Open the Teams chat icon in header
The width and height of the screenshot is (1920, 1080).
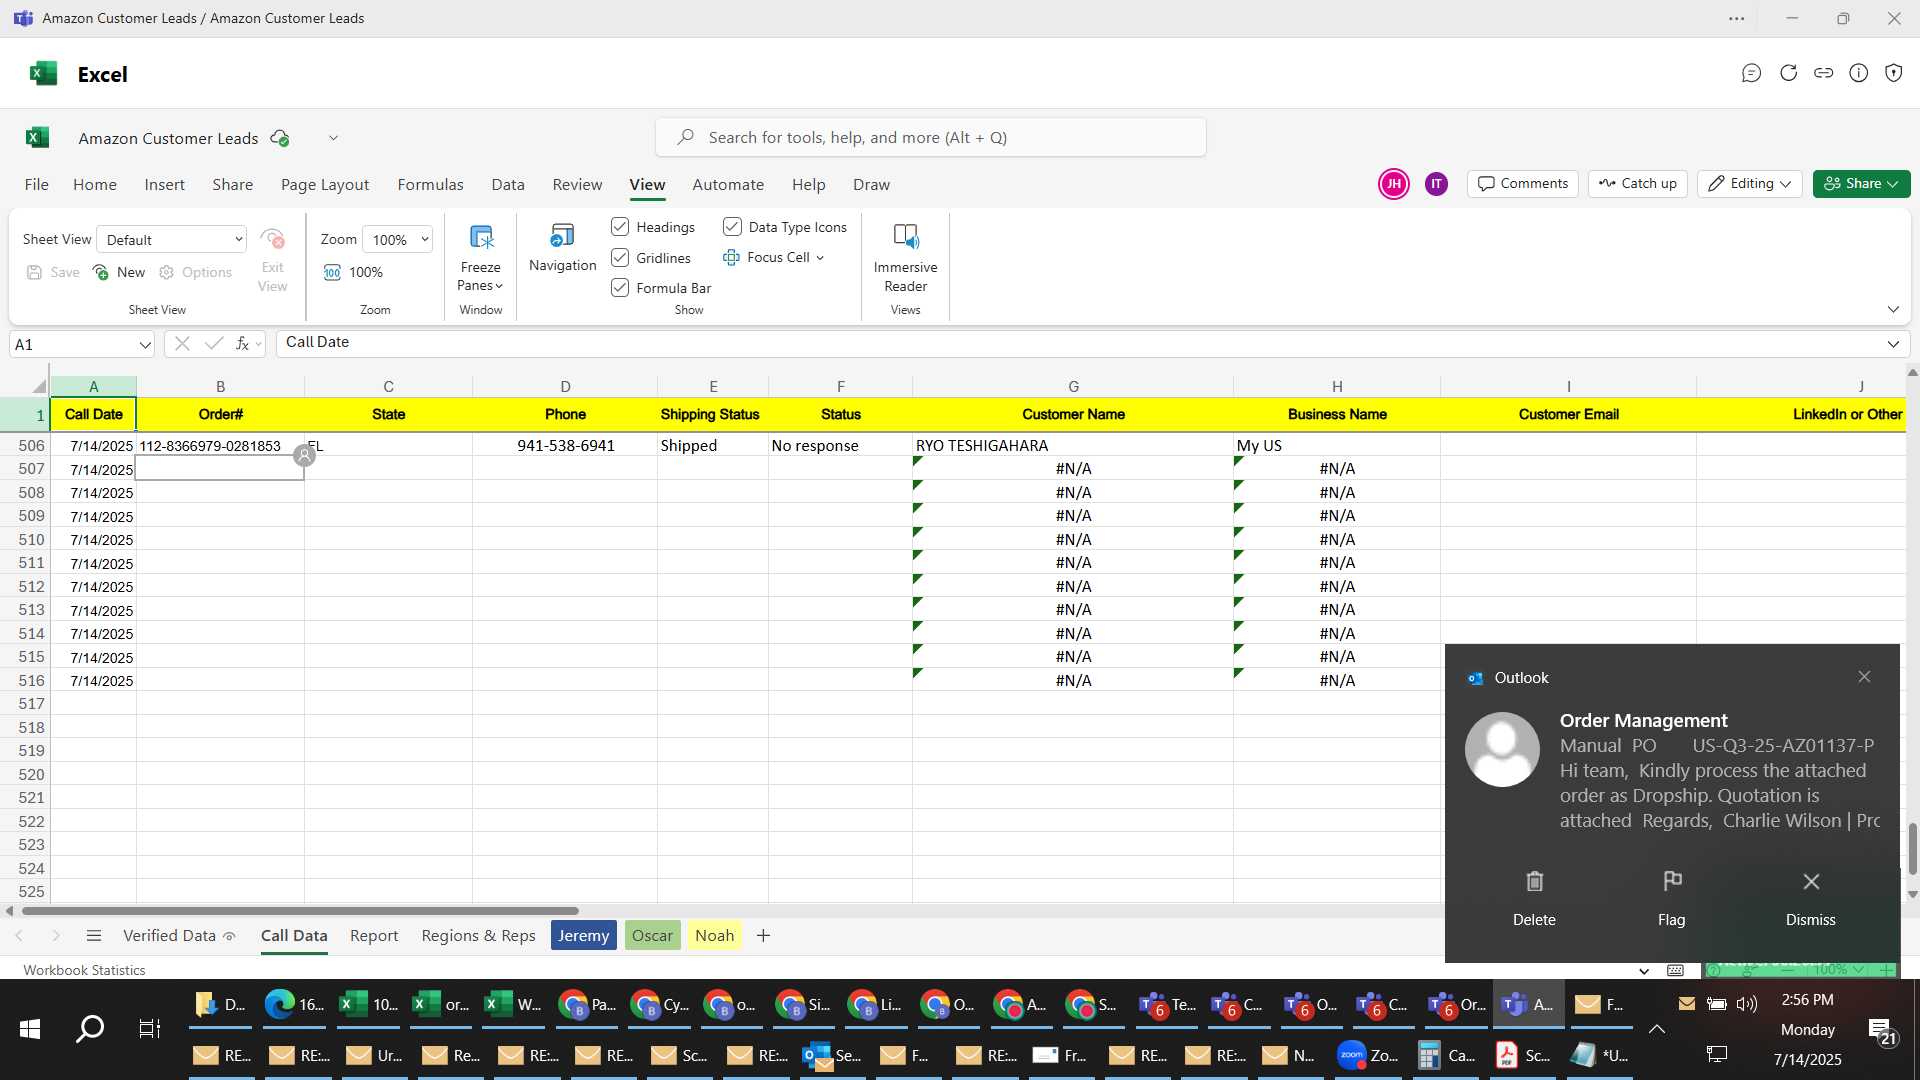pyautogui.click(x=1751, y=73)
